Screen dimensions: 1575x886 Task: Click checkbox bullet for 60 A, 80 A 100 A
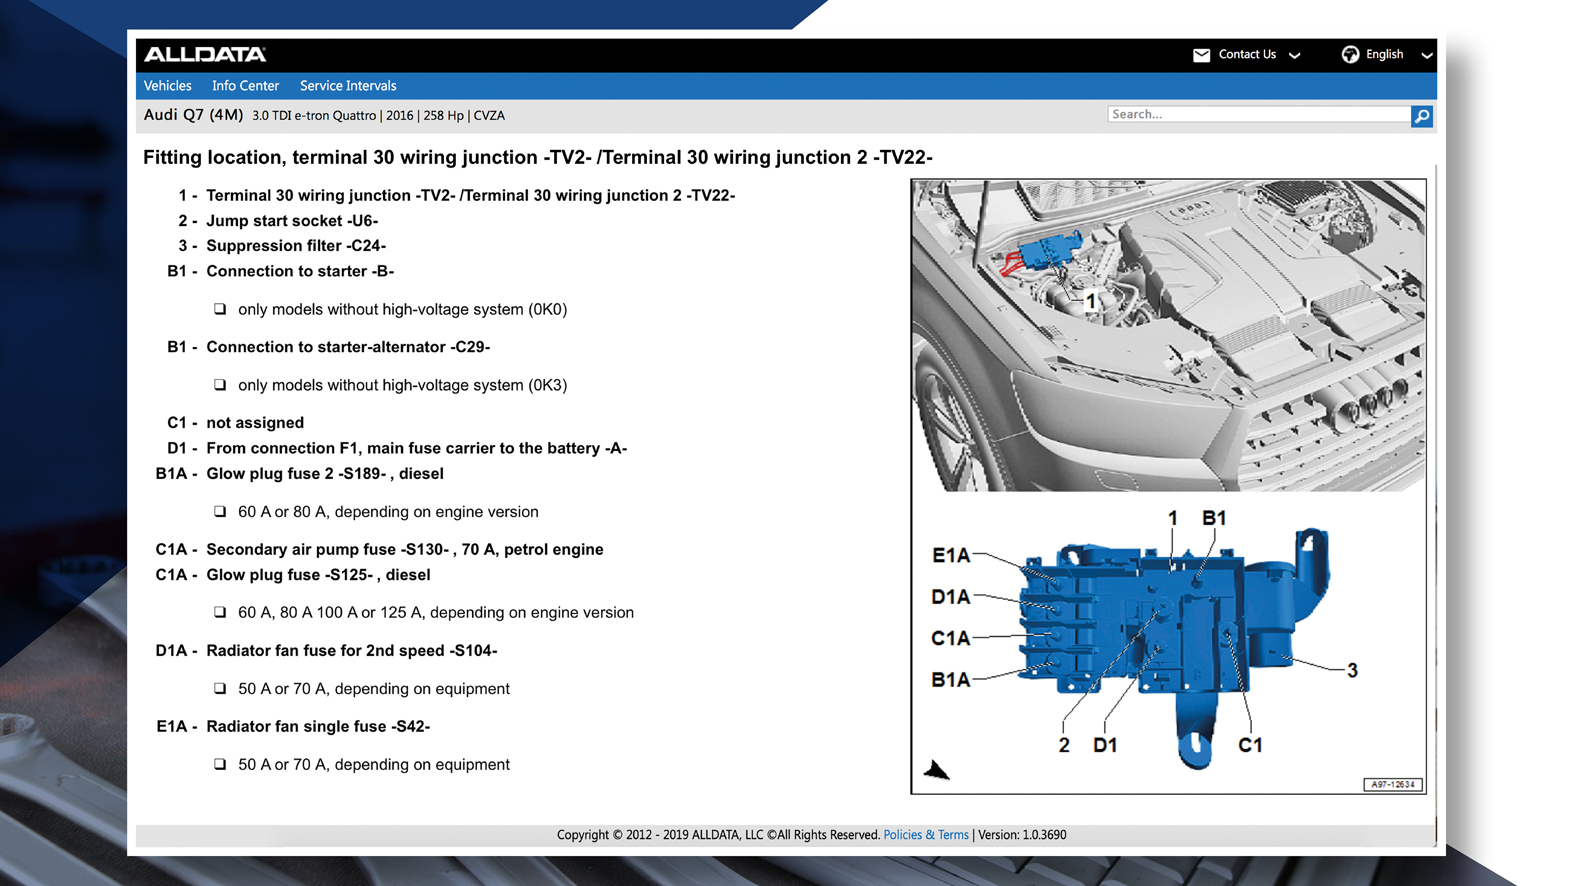pyautogui.click(x=220, y=612)
